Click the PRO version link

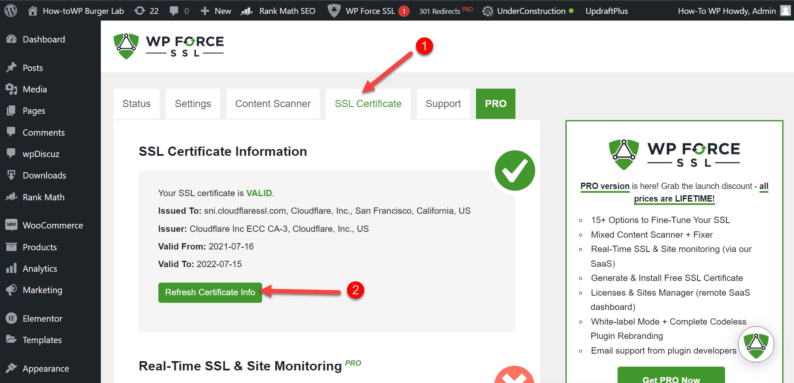[x=605, y=186]
